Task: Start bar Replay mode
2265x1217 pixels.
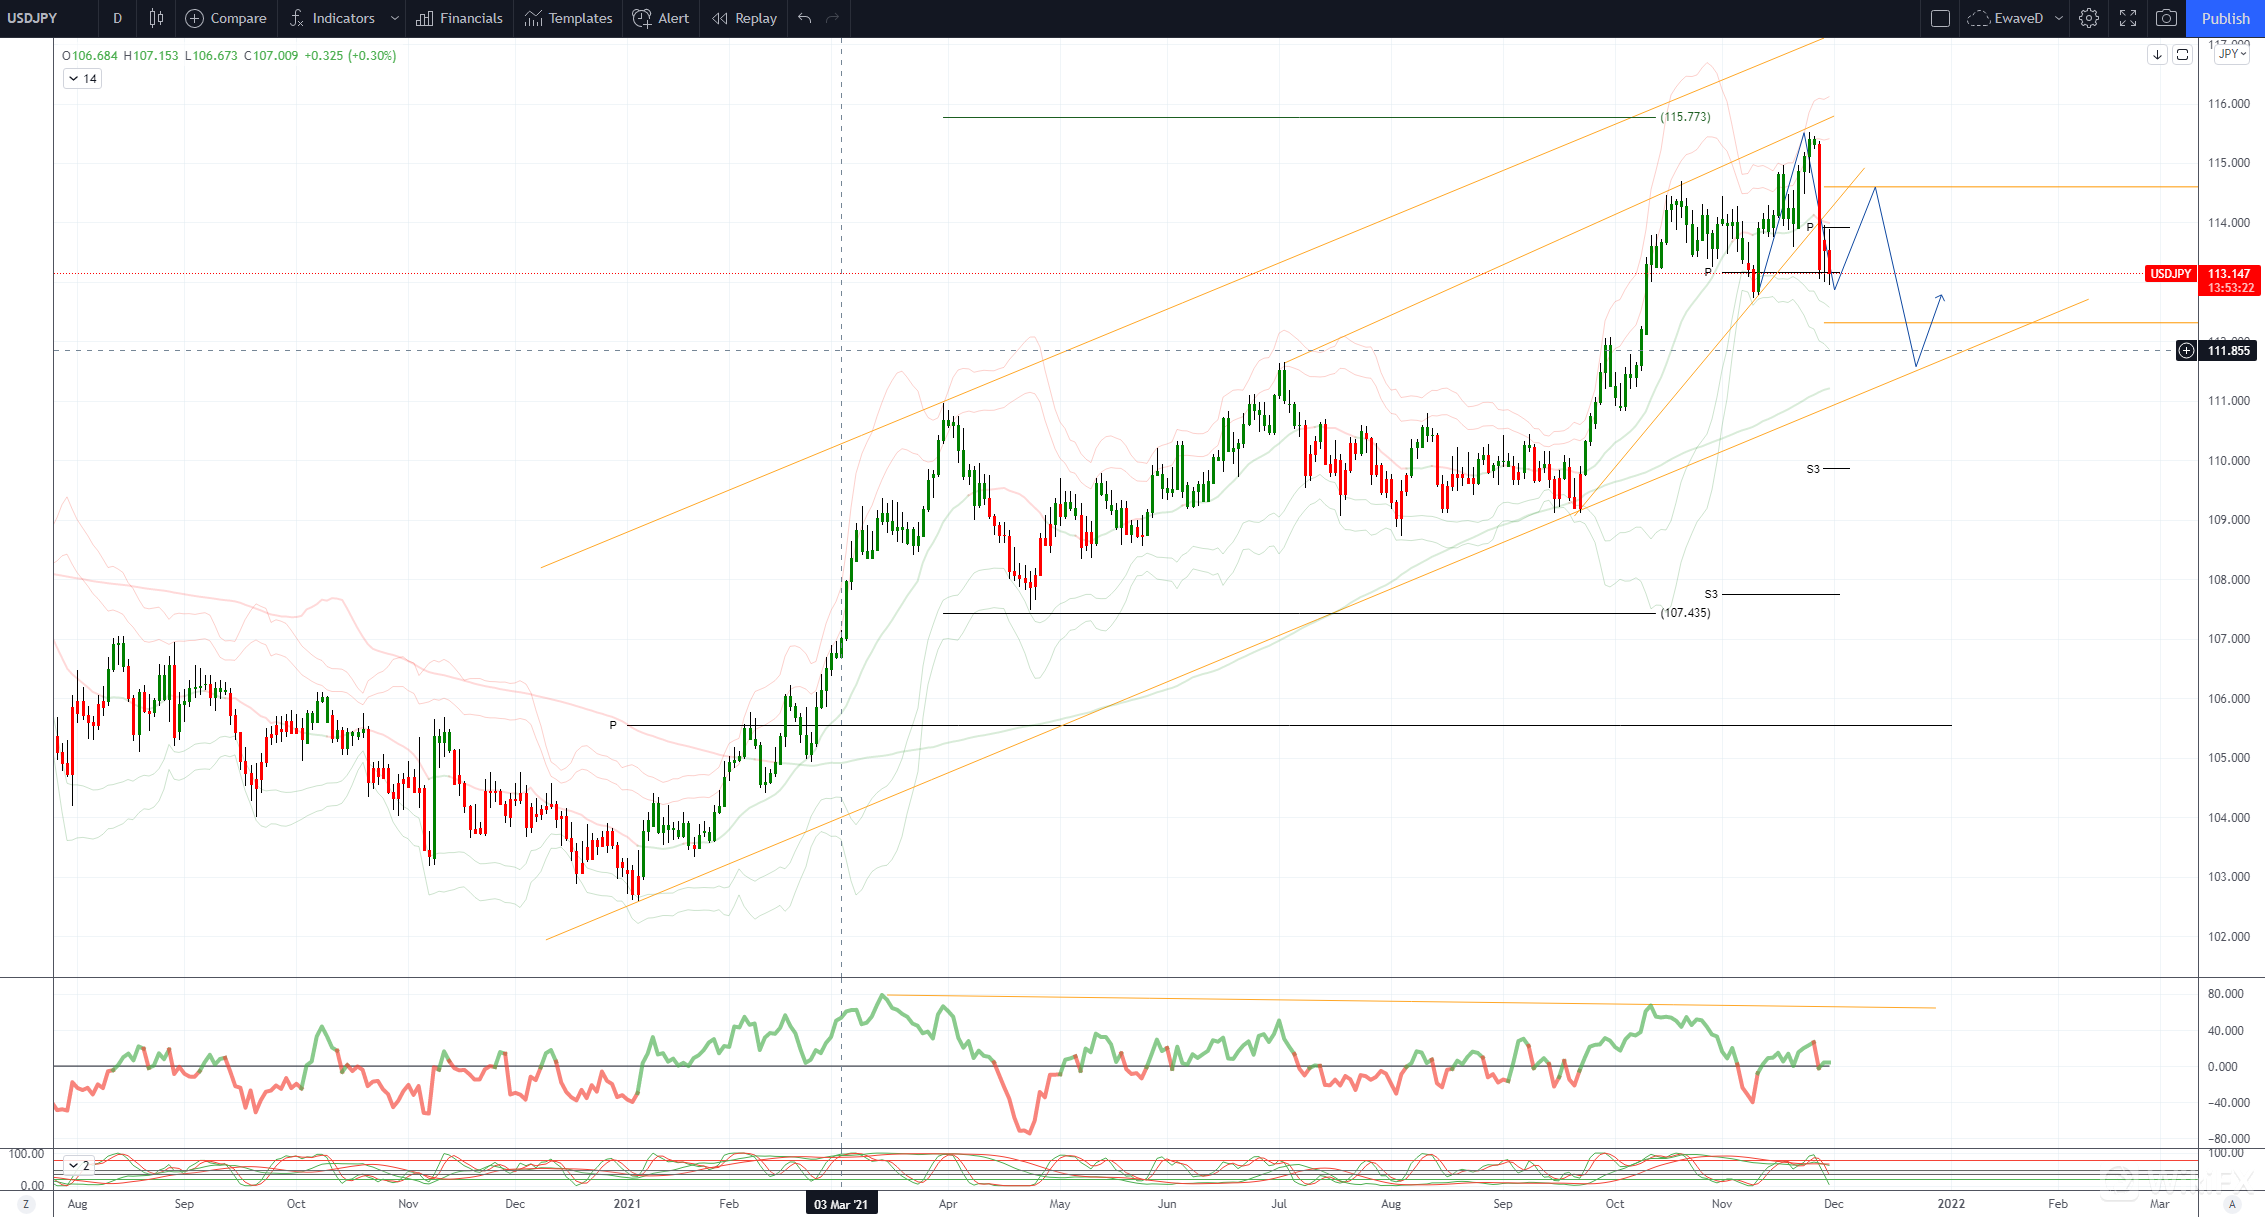Action: coord(744,18)
